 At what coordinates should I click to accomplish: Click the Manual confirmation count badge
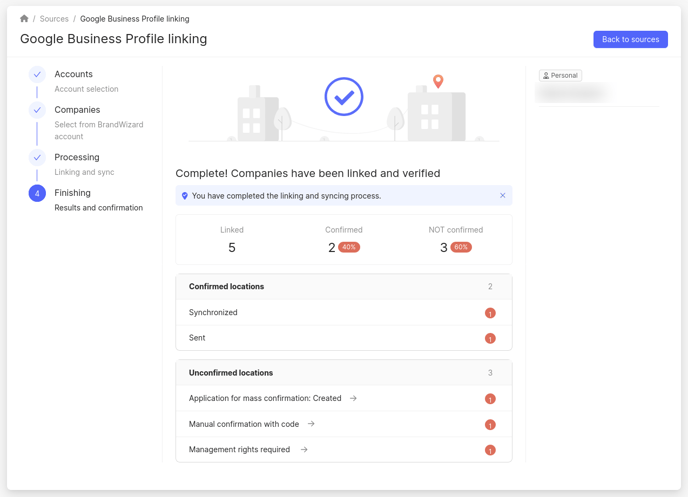[x=490, y=425]
